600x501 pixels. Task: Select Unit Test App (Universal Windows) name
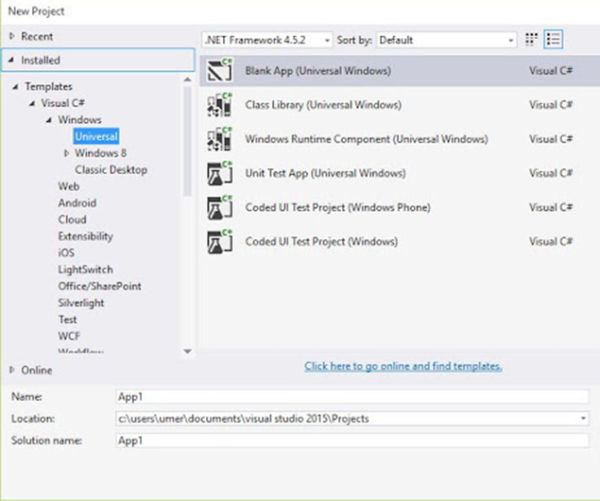[x=325, y=173]
